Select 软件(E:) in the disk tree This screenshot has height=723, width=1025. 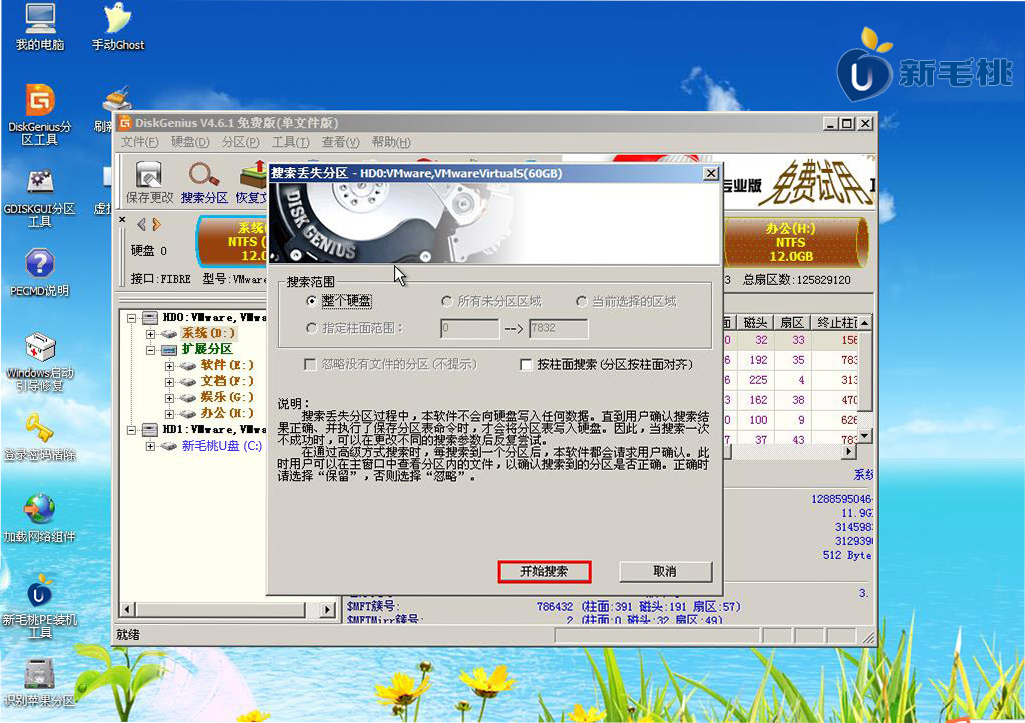[x=226, y=365]
